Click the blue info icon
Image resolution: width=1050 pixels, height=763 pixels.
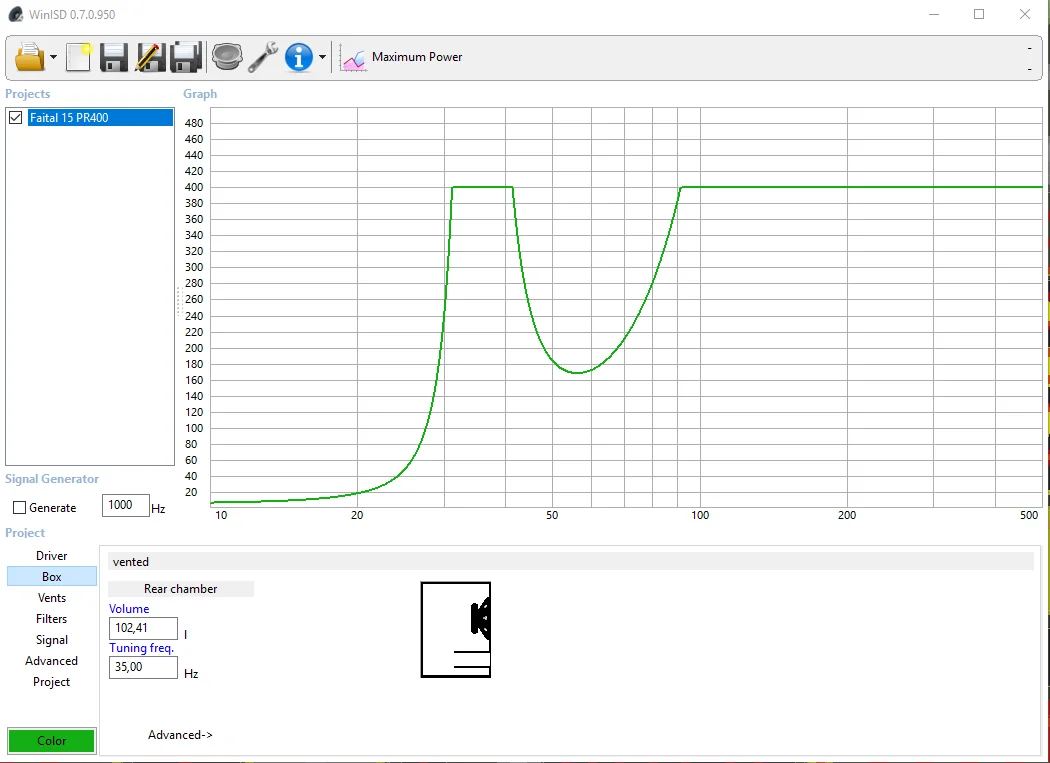click(299, 57)
